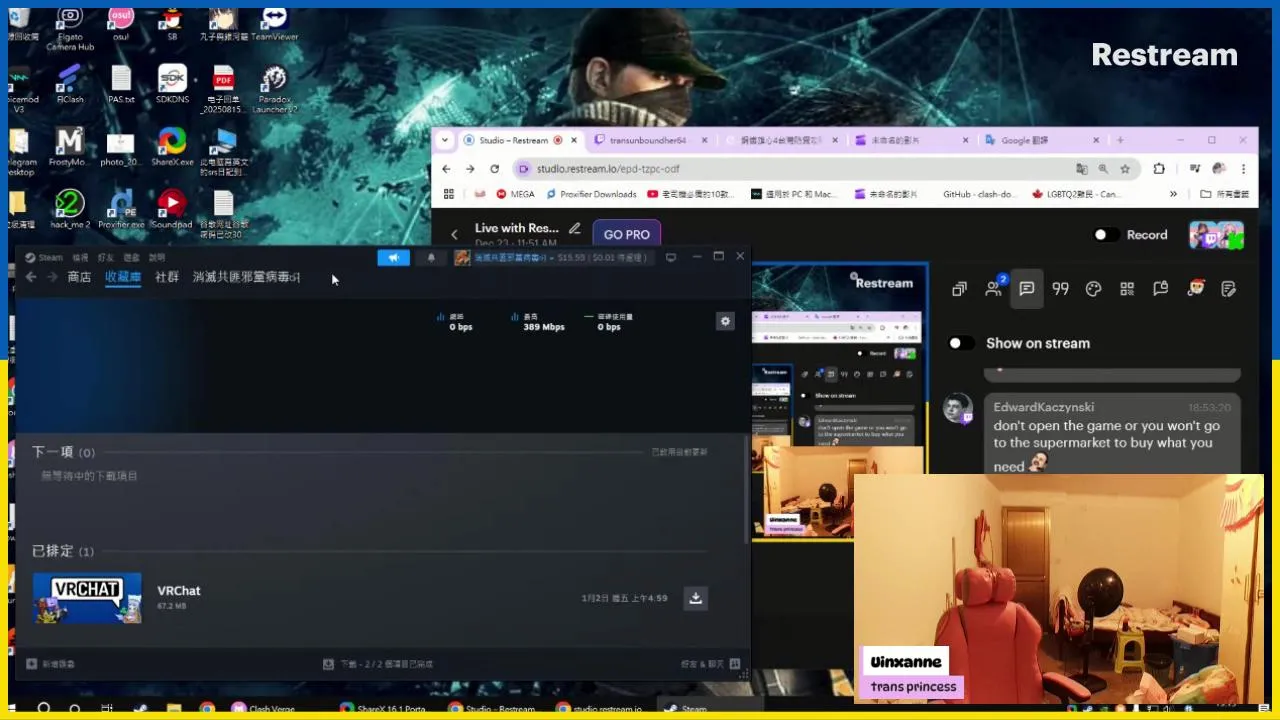
Task: Open Steam account wallet dropdown
Action: coord(554,257)
